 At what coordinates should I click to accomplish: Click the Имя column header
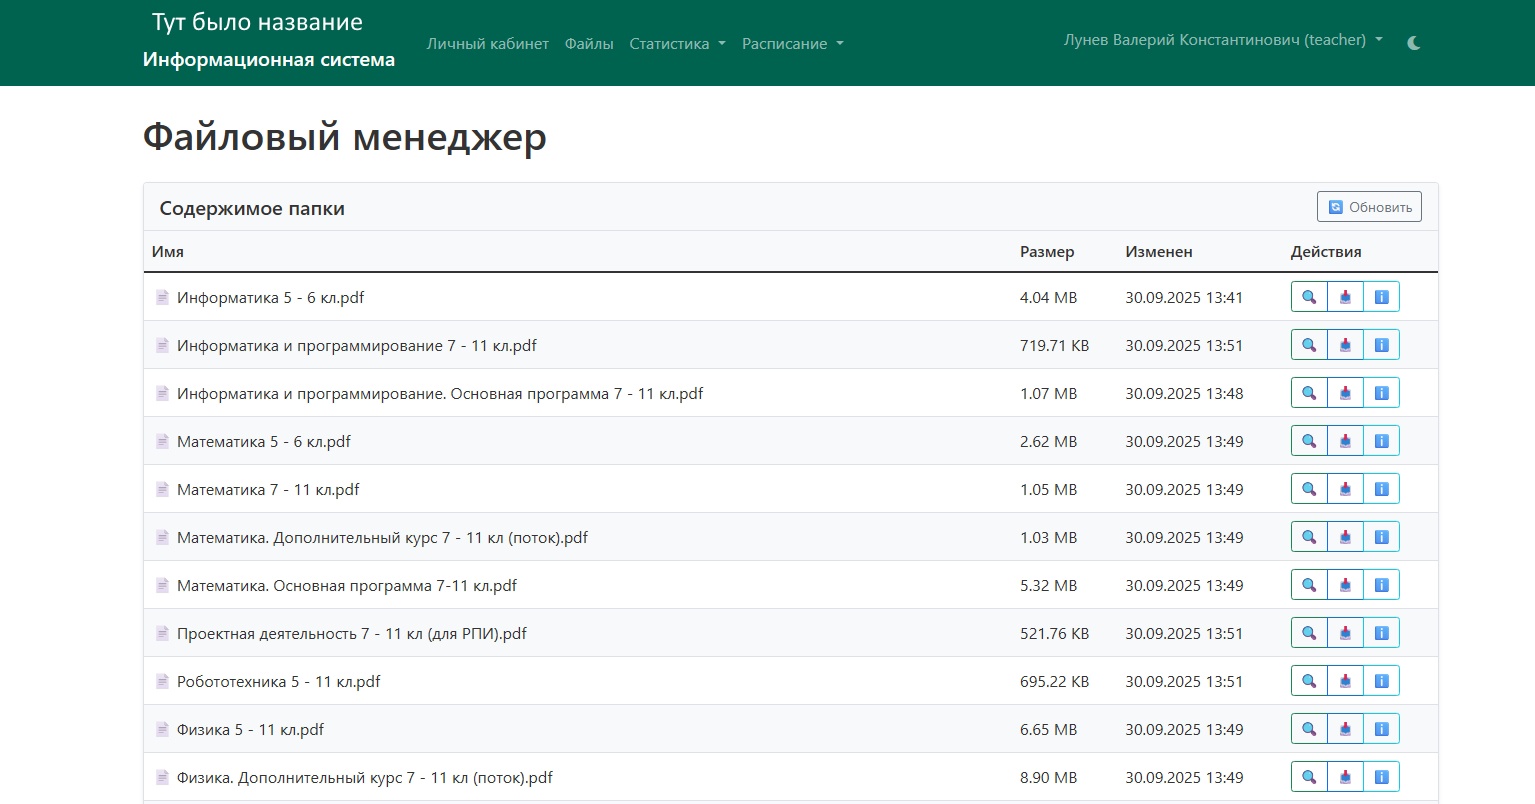168,251
